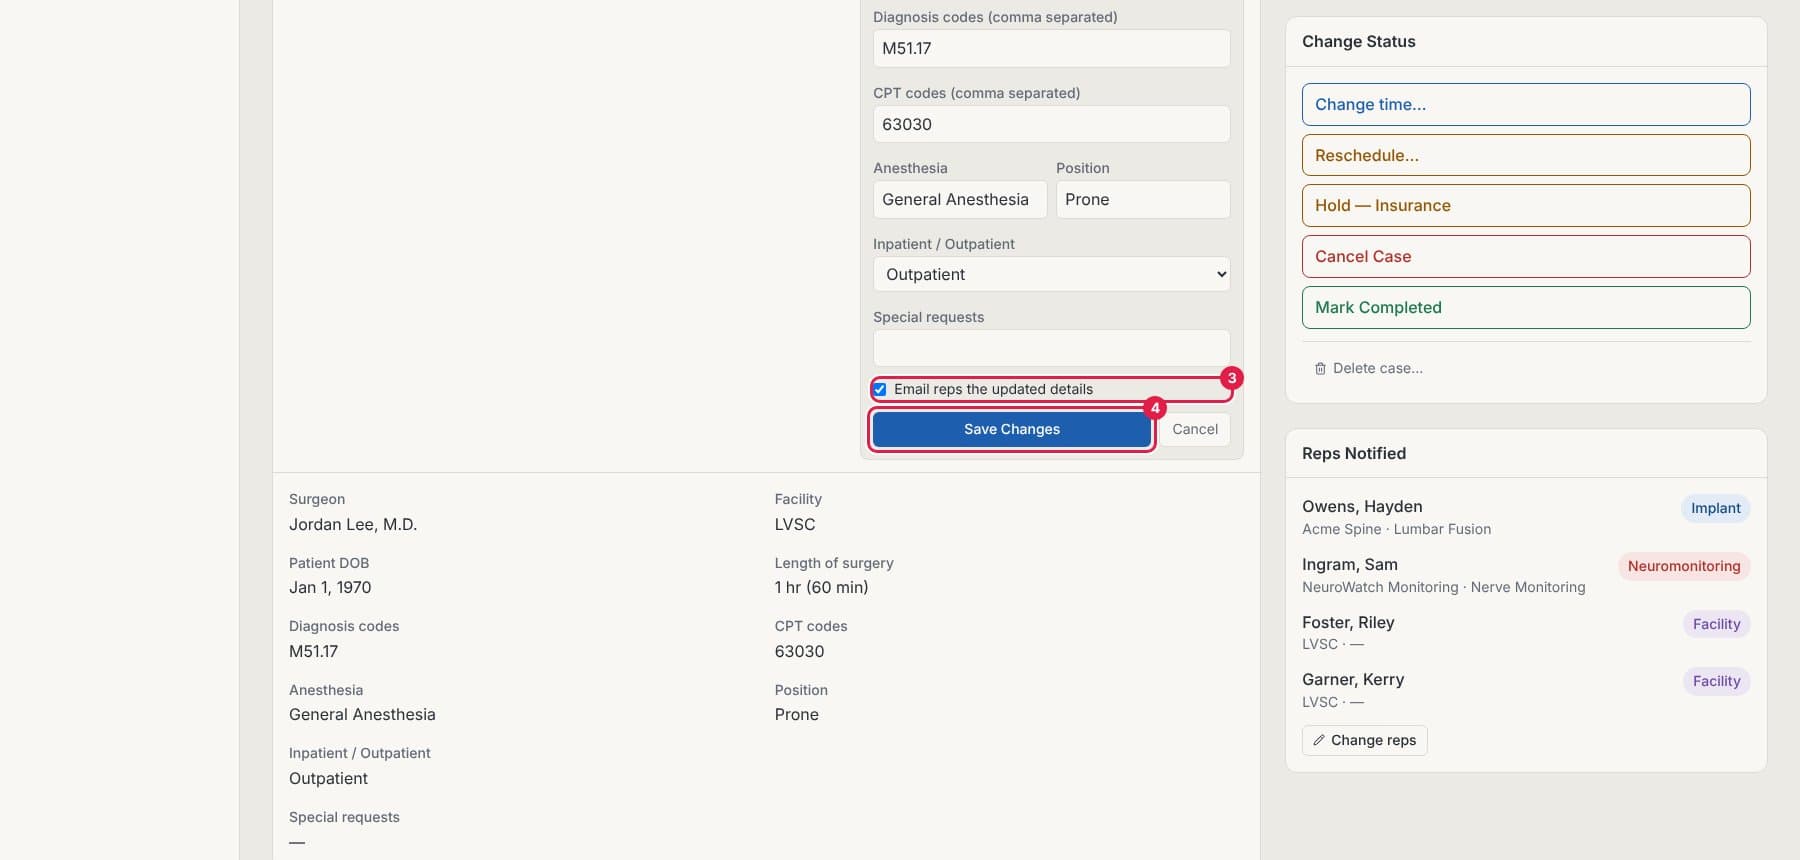This screenshot has height=860, width=1800.
Task: Click the Special requests input field
Action: (x=1051, y=348)
